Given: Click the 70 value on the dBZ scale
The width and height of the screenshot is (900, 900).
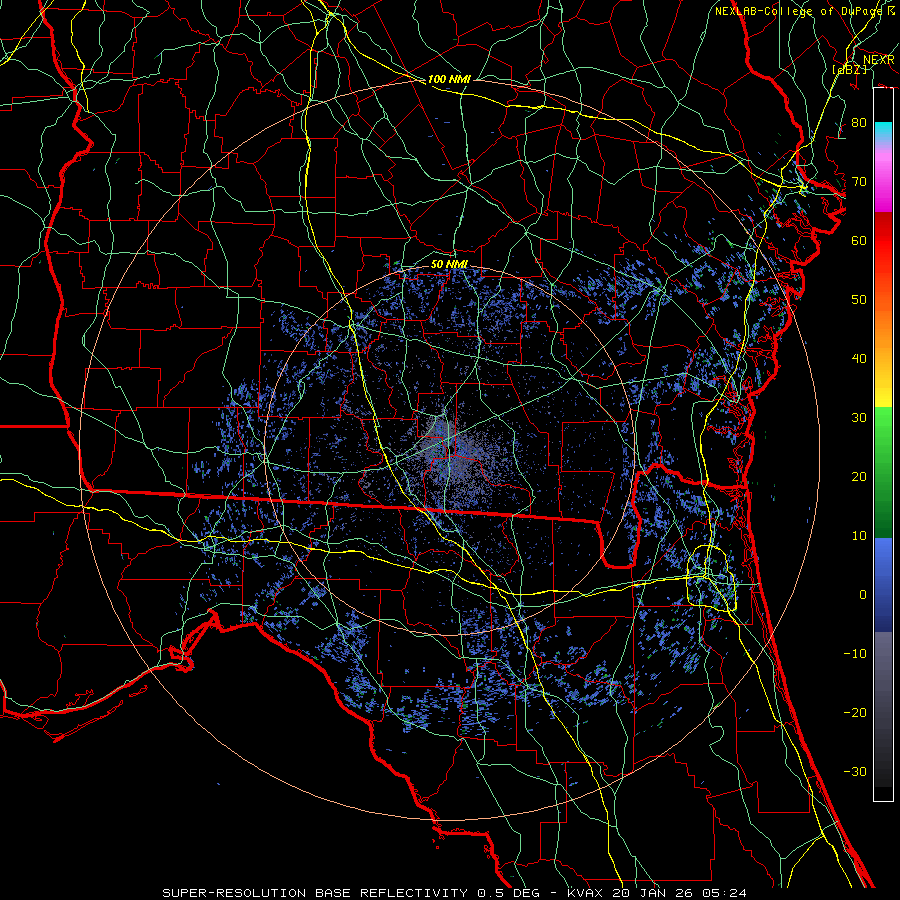Looking at the screenshot, I should pos(859,181).
